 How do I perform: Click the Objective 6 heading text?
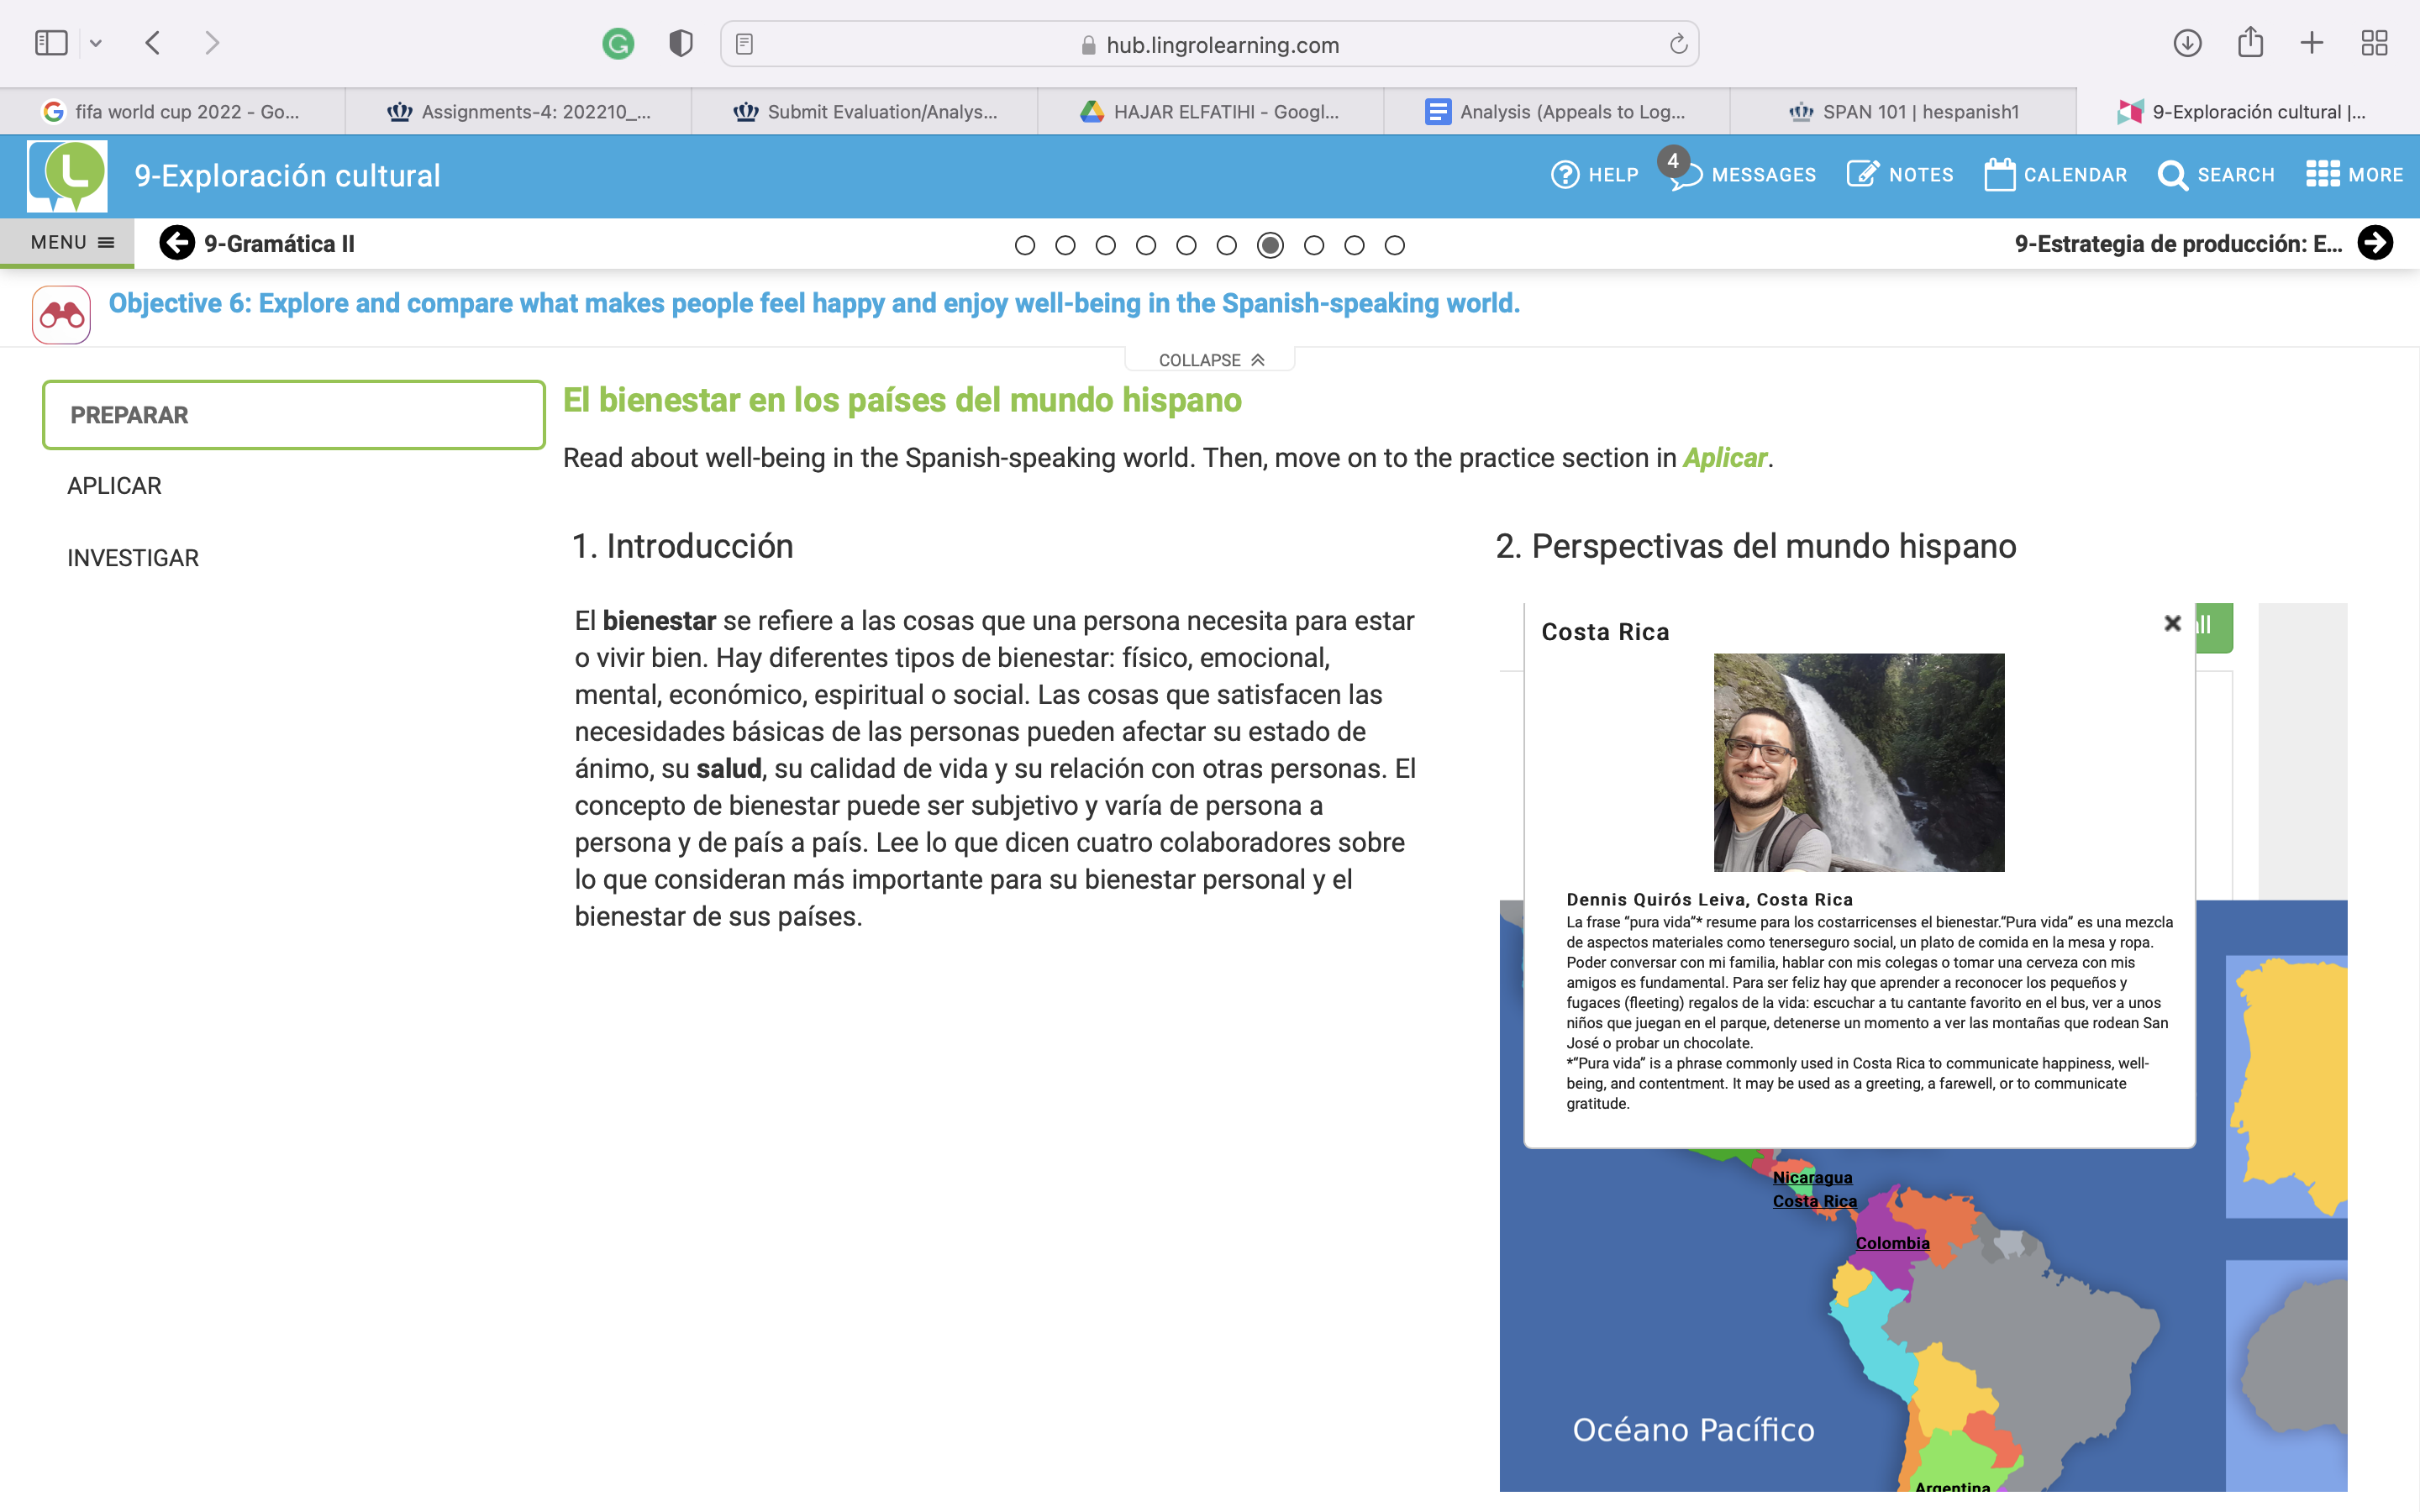coord(814,303)
